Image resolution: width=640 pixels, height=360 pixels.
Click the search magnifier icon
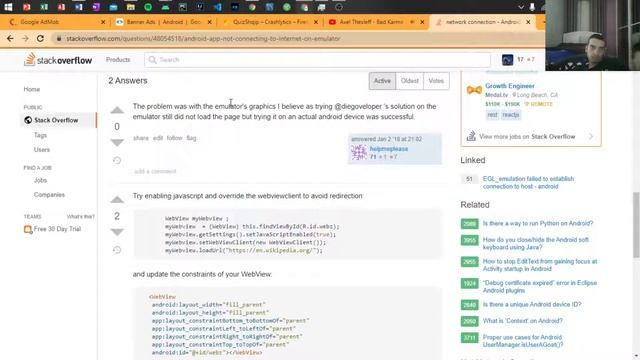152,60
